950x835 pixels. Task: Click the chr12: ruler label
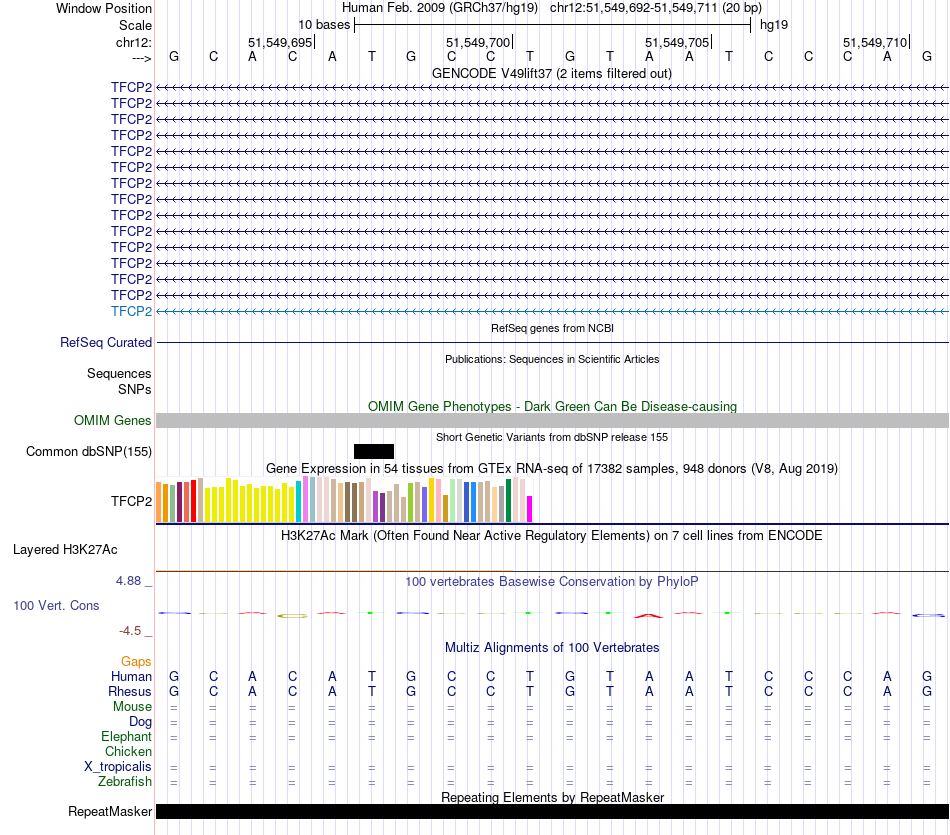point(134,42)
